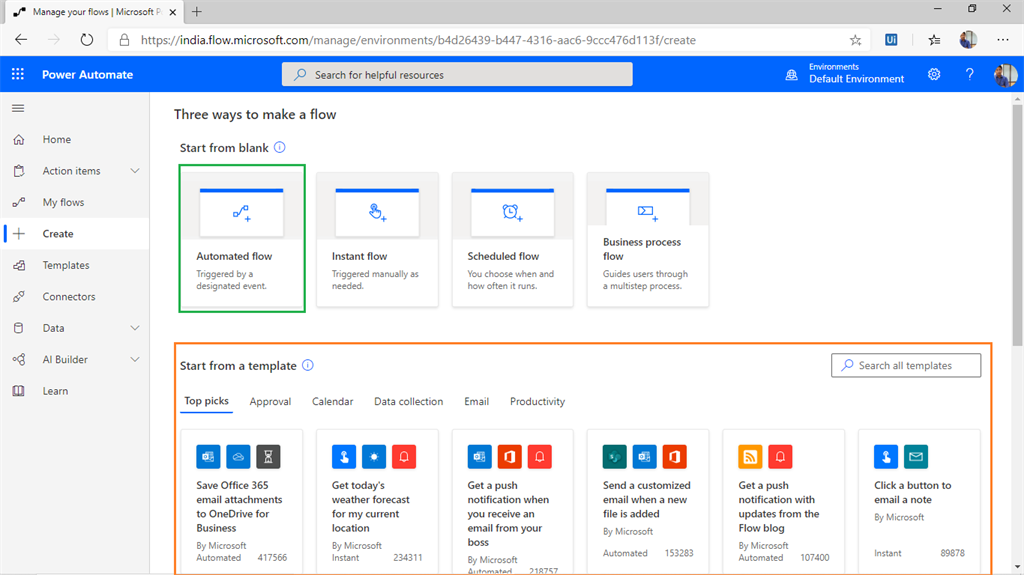Add page to favorites star icon
Viewport: 1024px width, 575px height.
[x=856, y=40]
